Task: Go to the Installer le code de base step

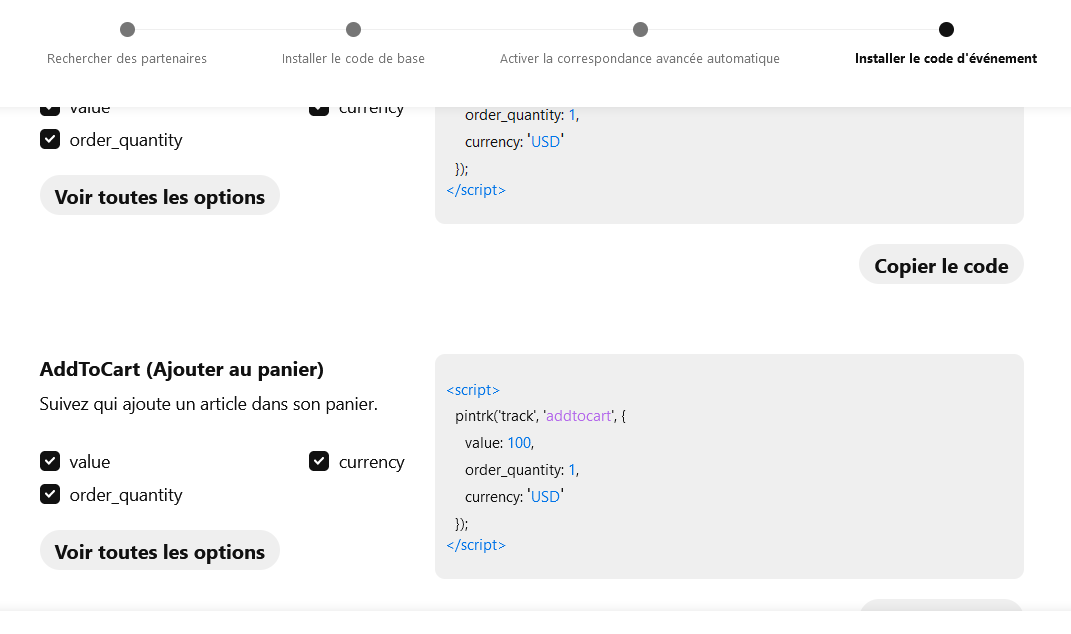Action: (353, 58)
